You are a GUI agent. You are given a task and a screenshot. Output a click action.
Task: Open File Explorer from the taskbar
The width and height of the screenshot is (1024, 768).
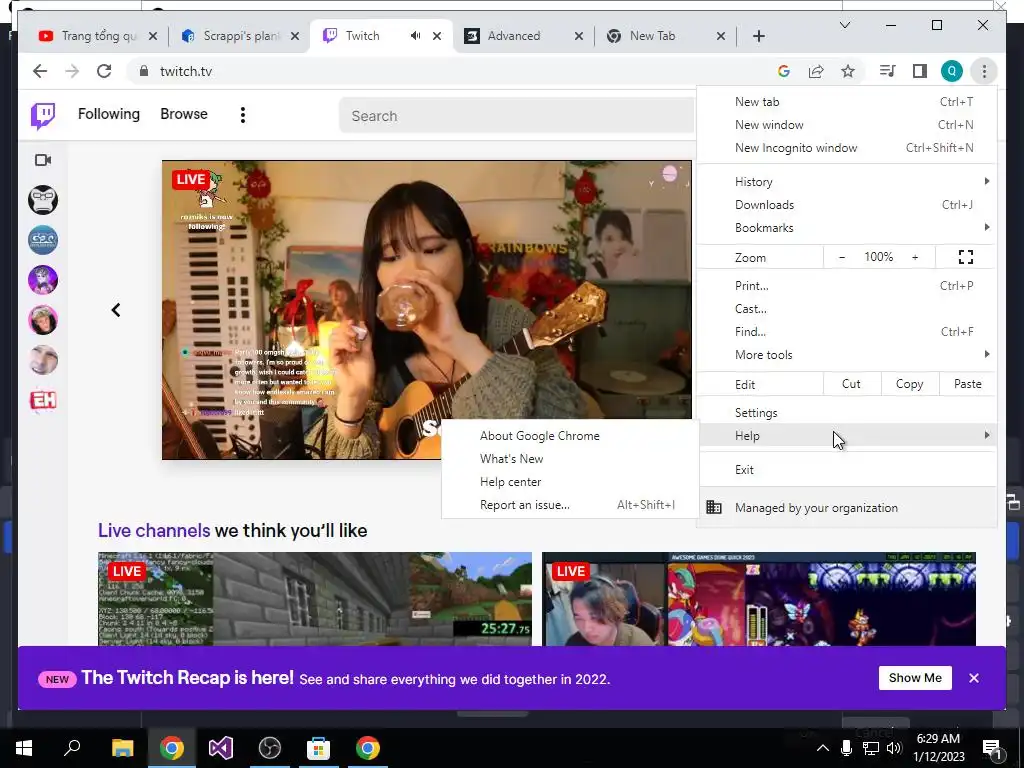[x=122, y=748]
